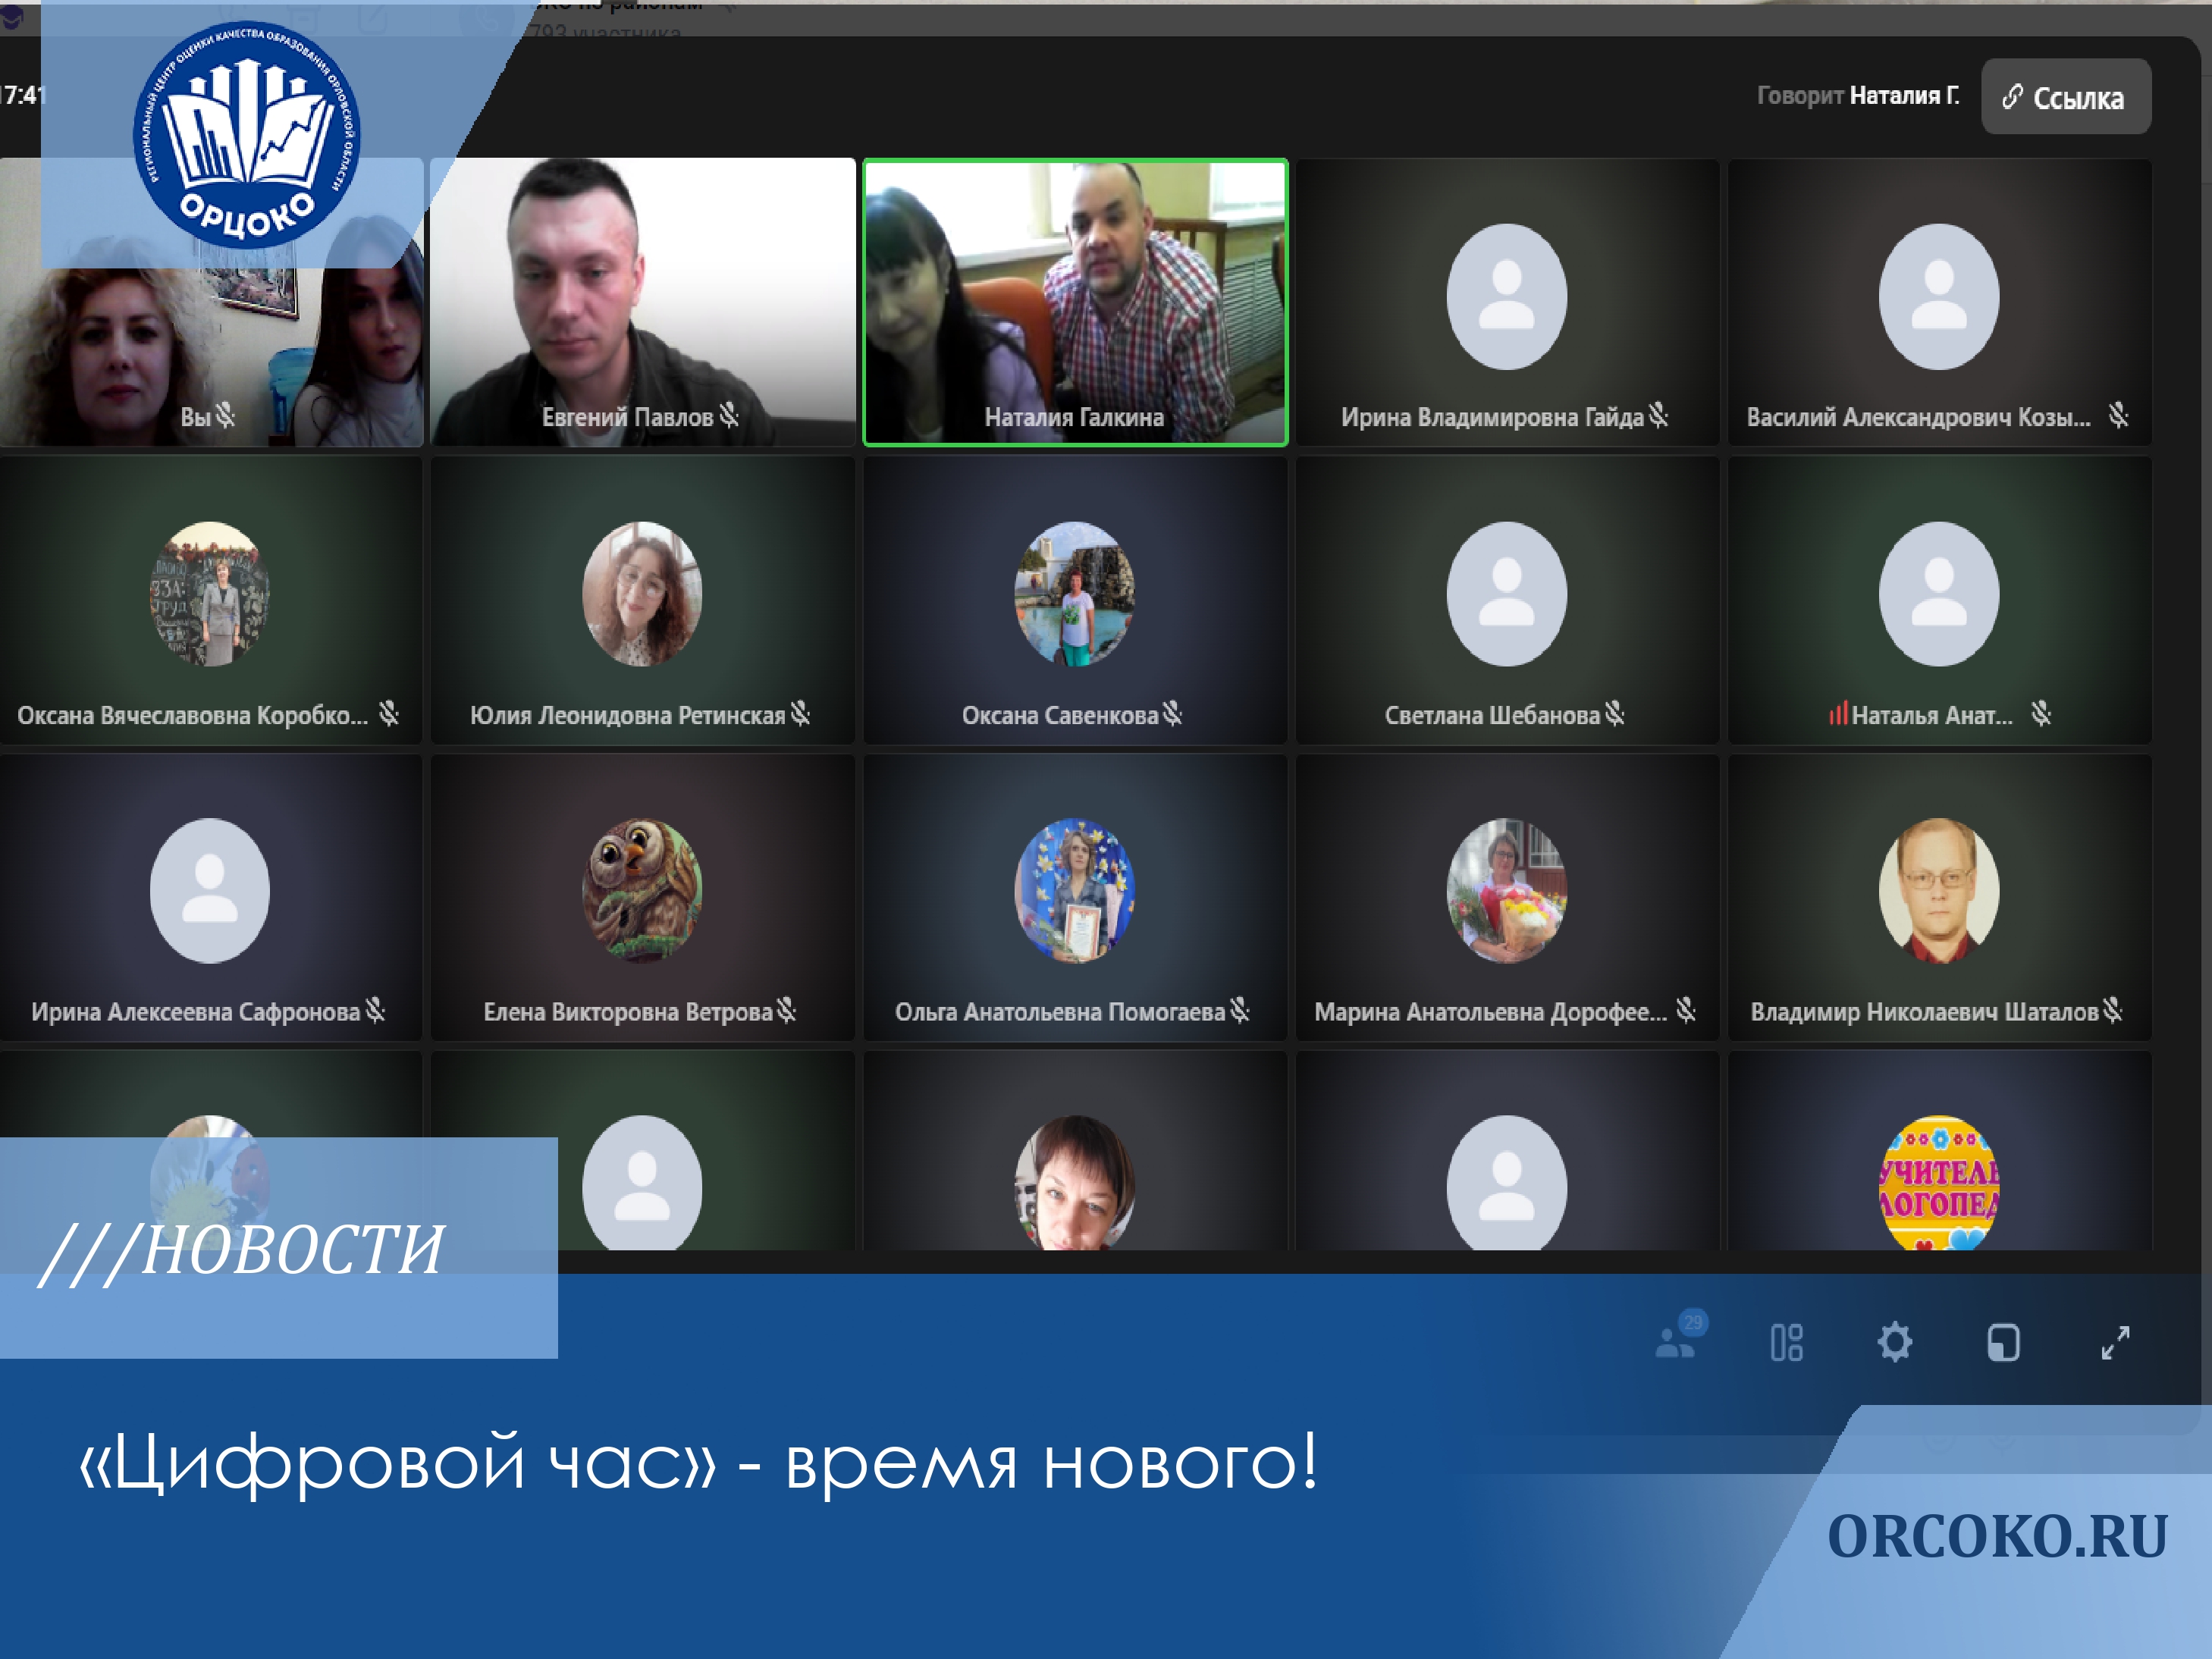Click the ORCOKO.RU website text

[1997, 1537]
